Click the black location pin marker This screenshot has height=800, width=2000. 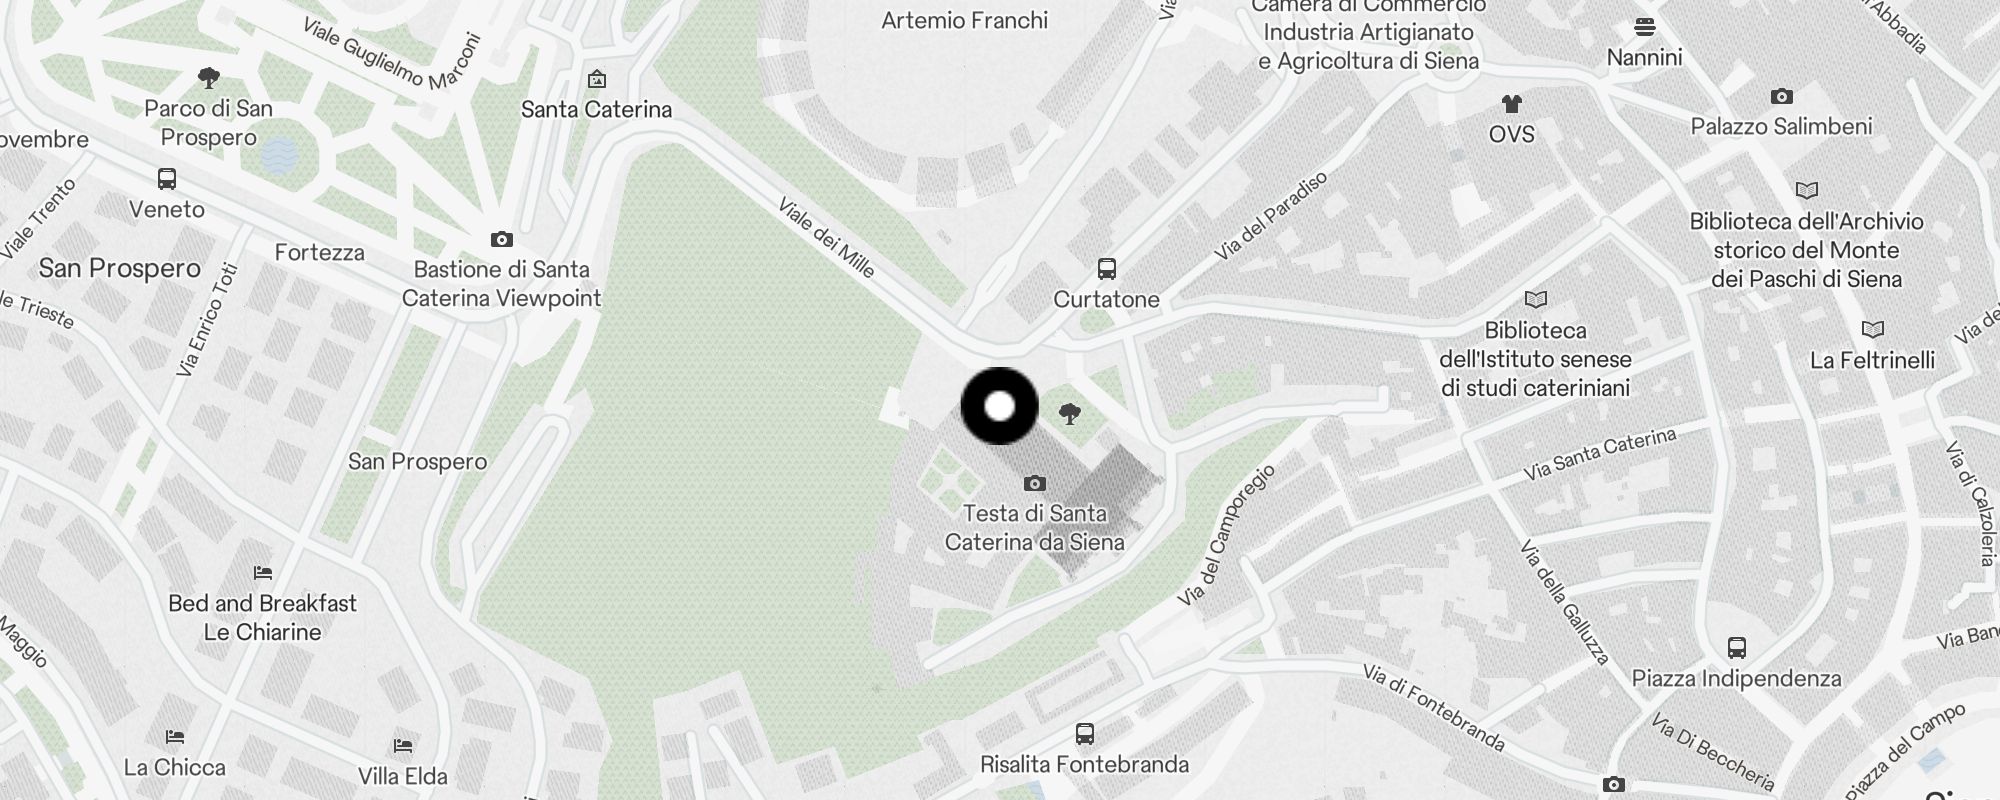coord(999,406)
